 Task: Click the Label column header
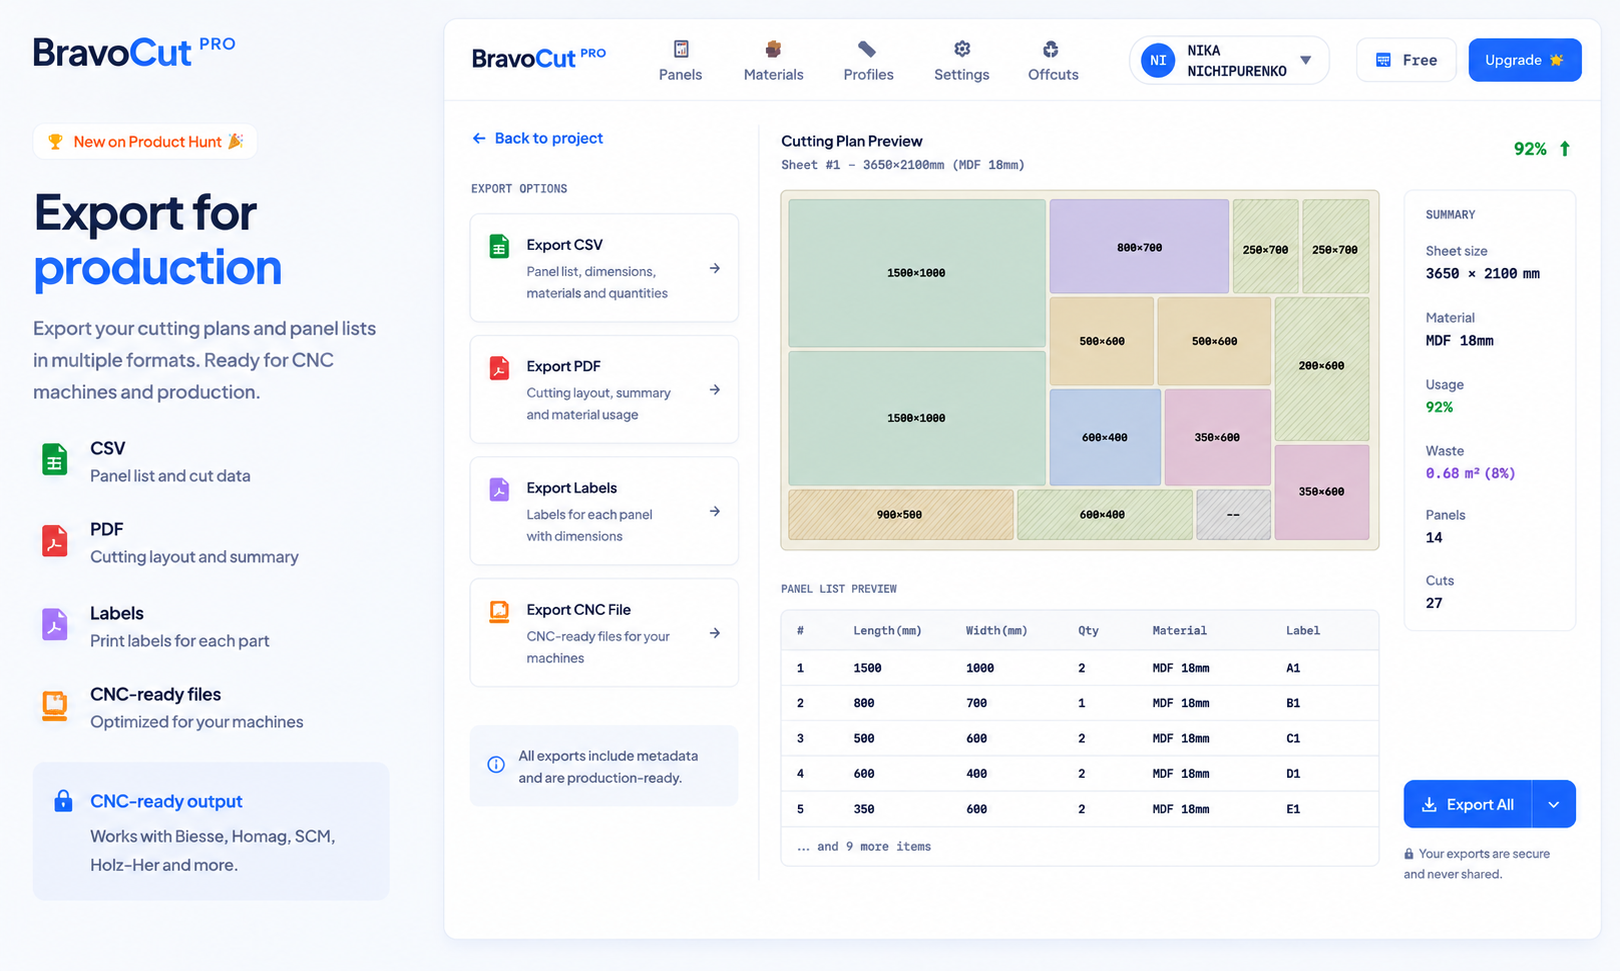(1303, 630)
